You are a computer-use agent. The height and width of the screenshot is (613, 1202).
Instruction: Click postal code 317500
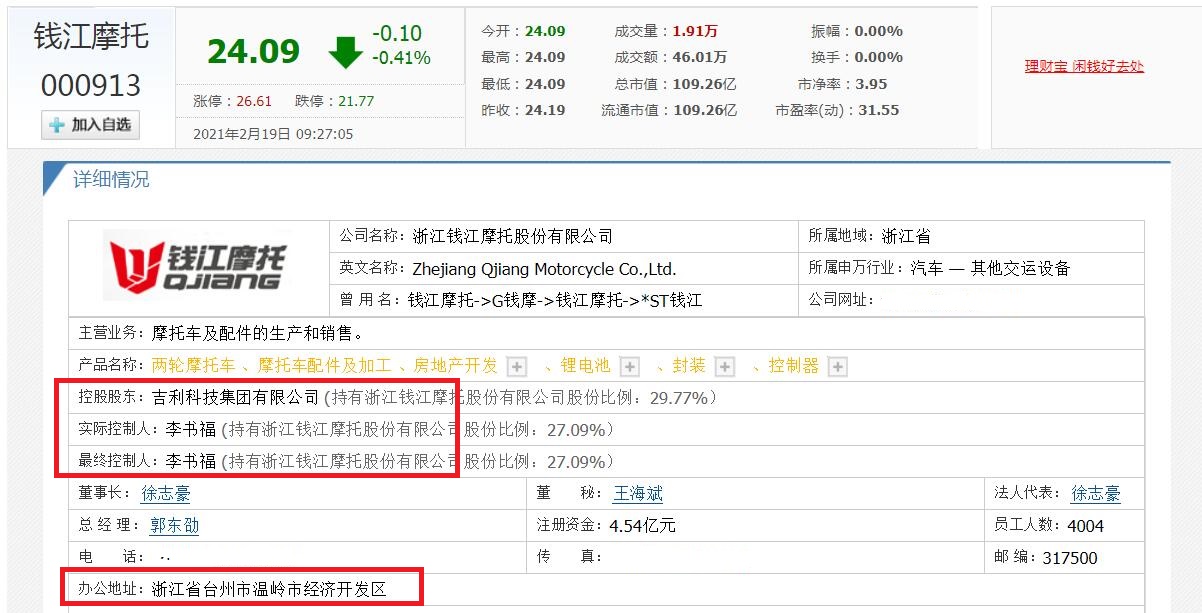[1070, 558]
